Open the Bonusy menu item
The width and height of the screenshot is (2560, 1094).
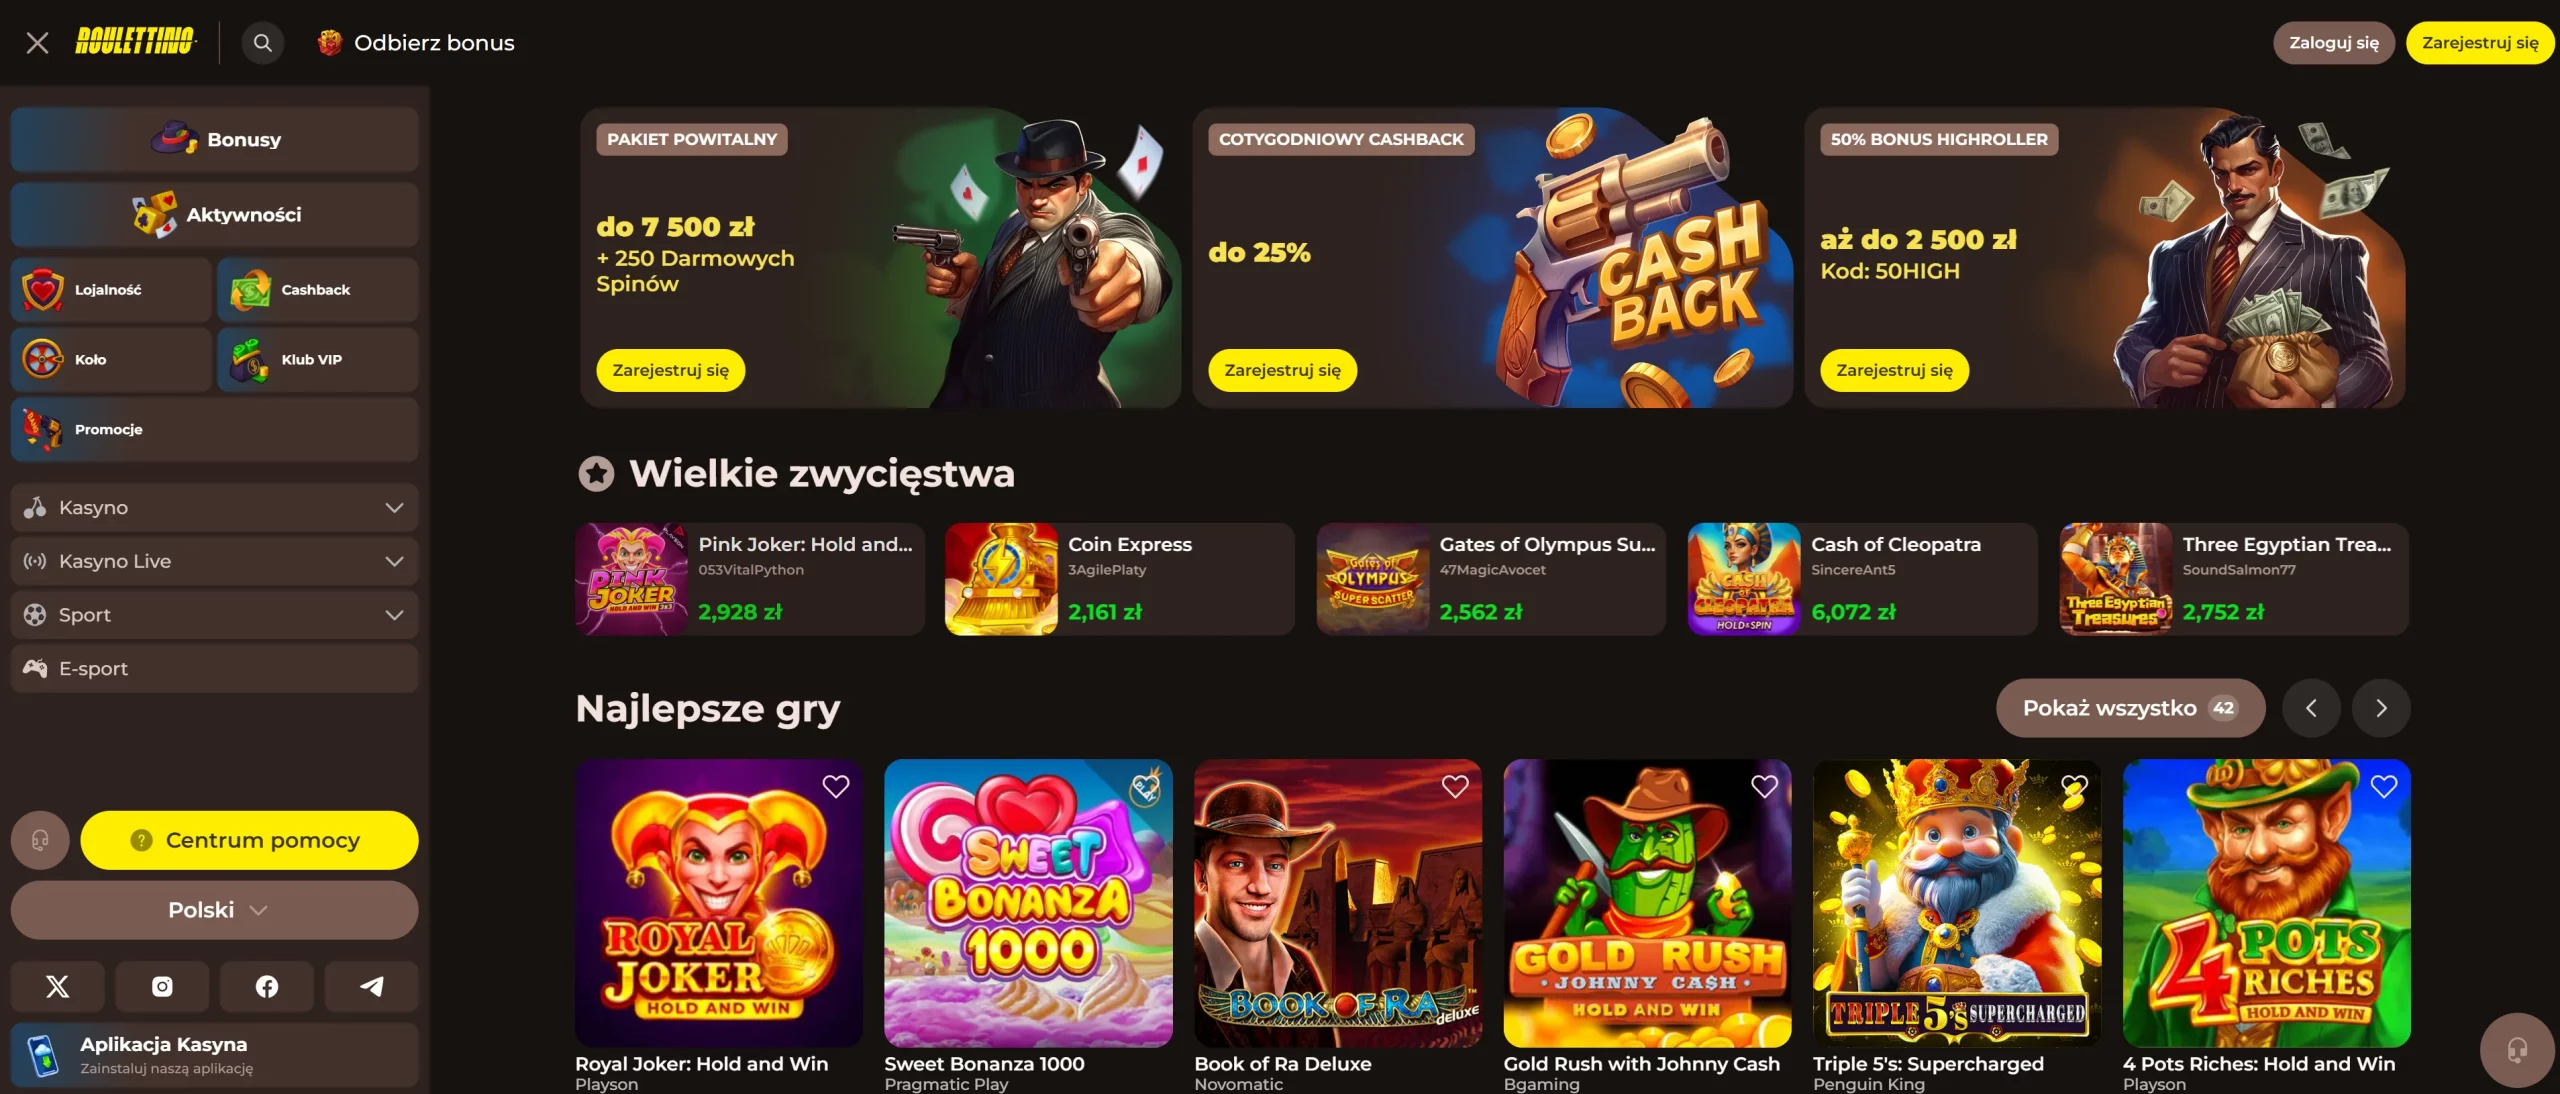[214, 139]
